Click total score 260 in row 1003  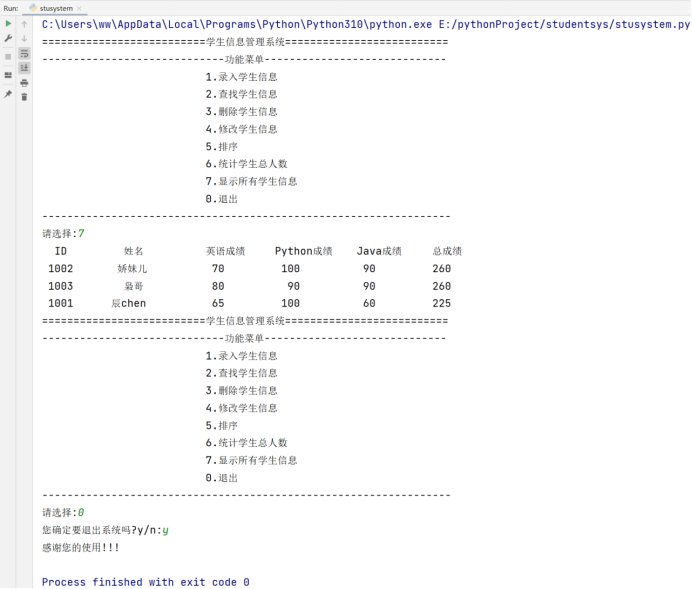[442, 286]
